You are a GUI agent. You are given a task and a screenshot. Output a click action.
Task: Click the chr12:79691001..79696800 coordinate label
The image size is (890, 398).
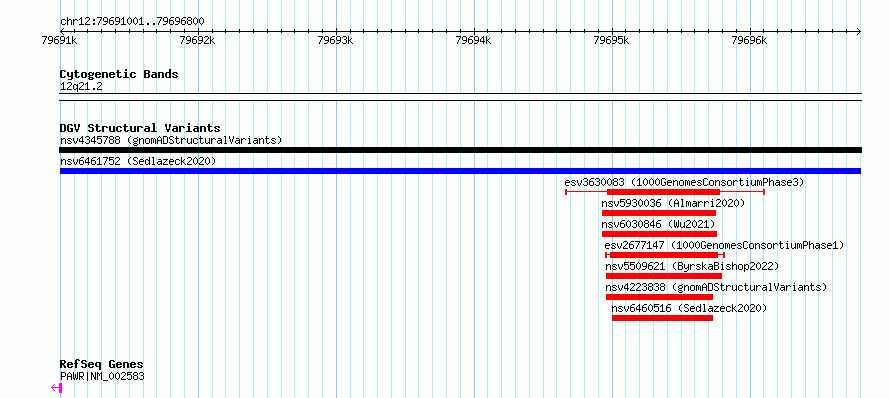[132, 22]
